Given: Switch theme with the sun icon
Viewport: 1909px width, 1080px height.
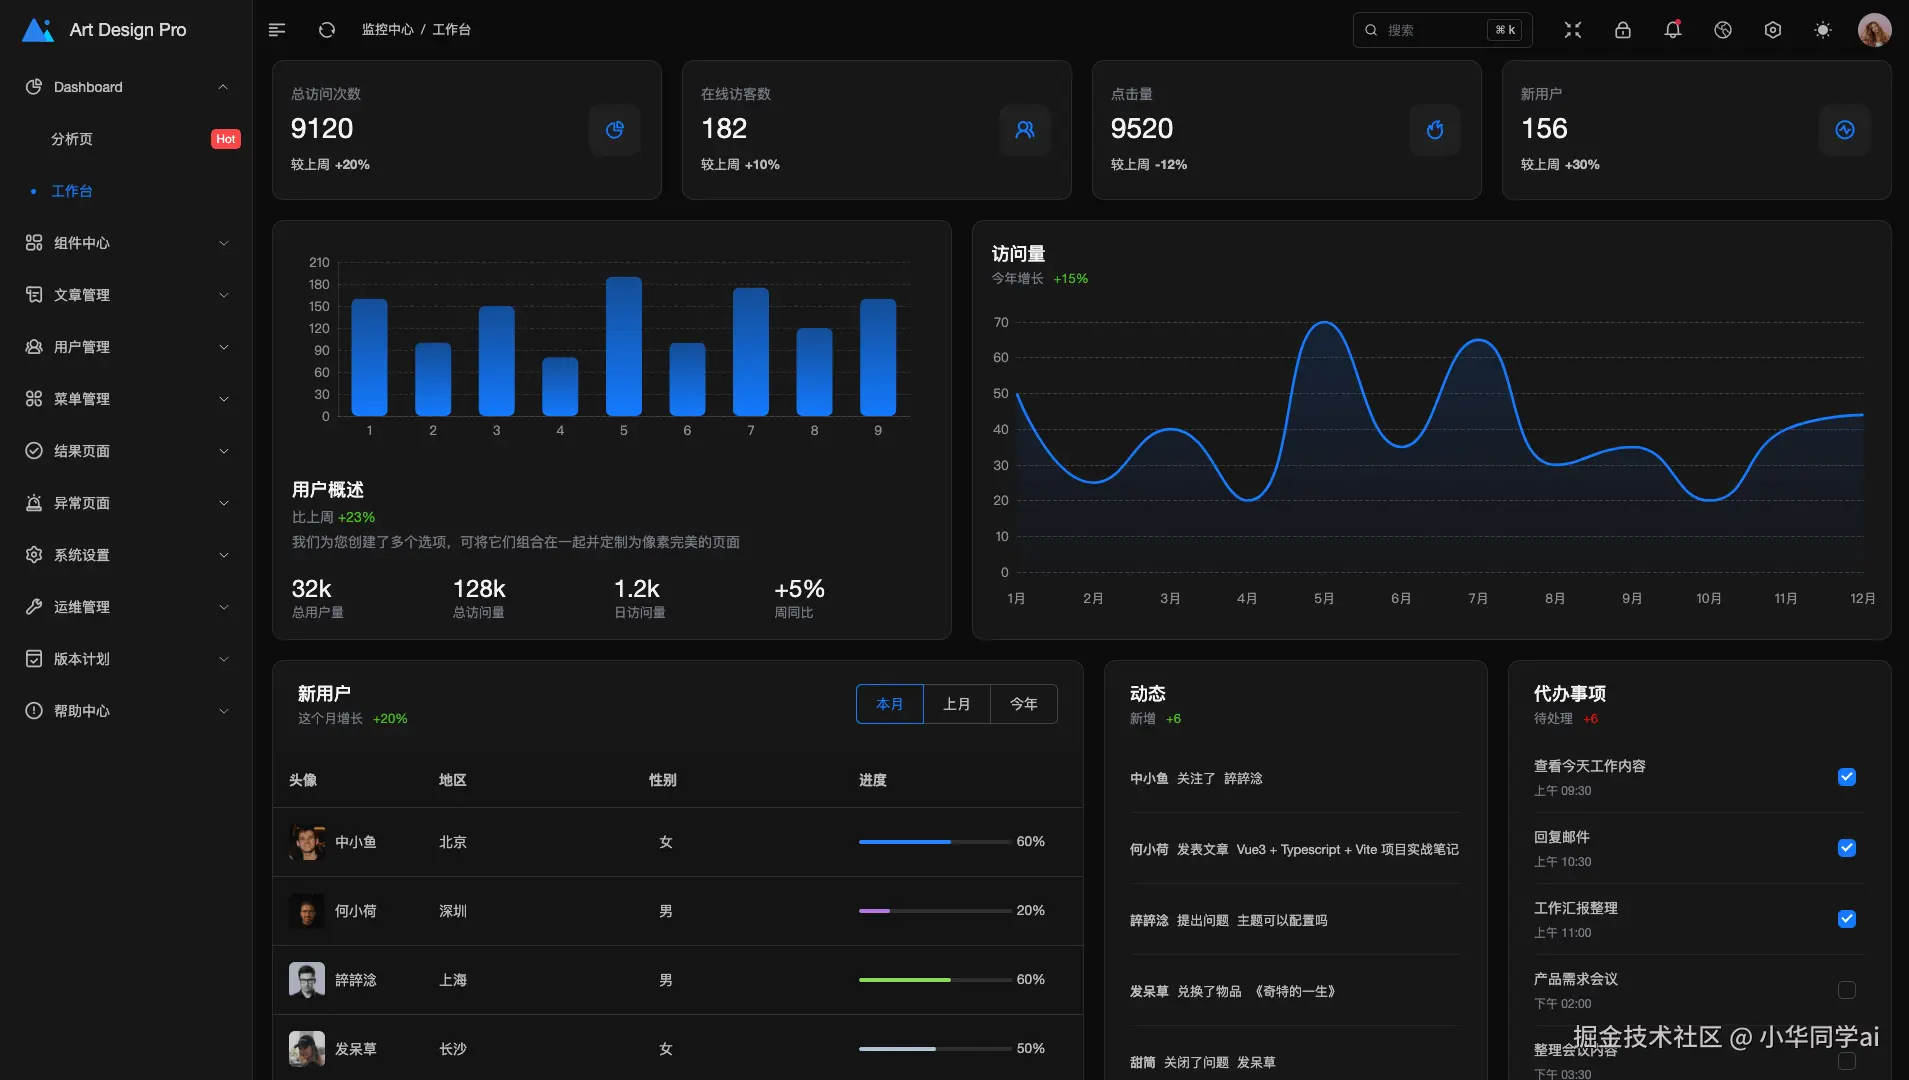Looking at the screenshot, I should (x=1823, y=30).
